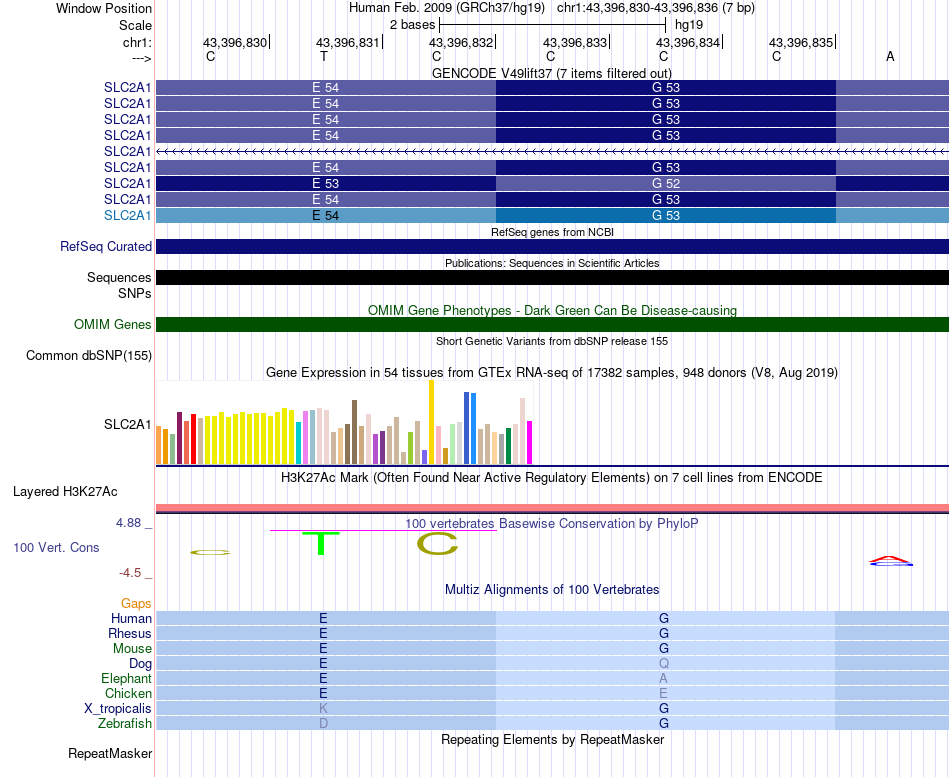
Task: Click the SLC2A1 intron arrows line
Action: (552, 151)
